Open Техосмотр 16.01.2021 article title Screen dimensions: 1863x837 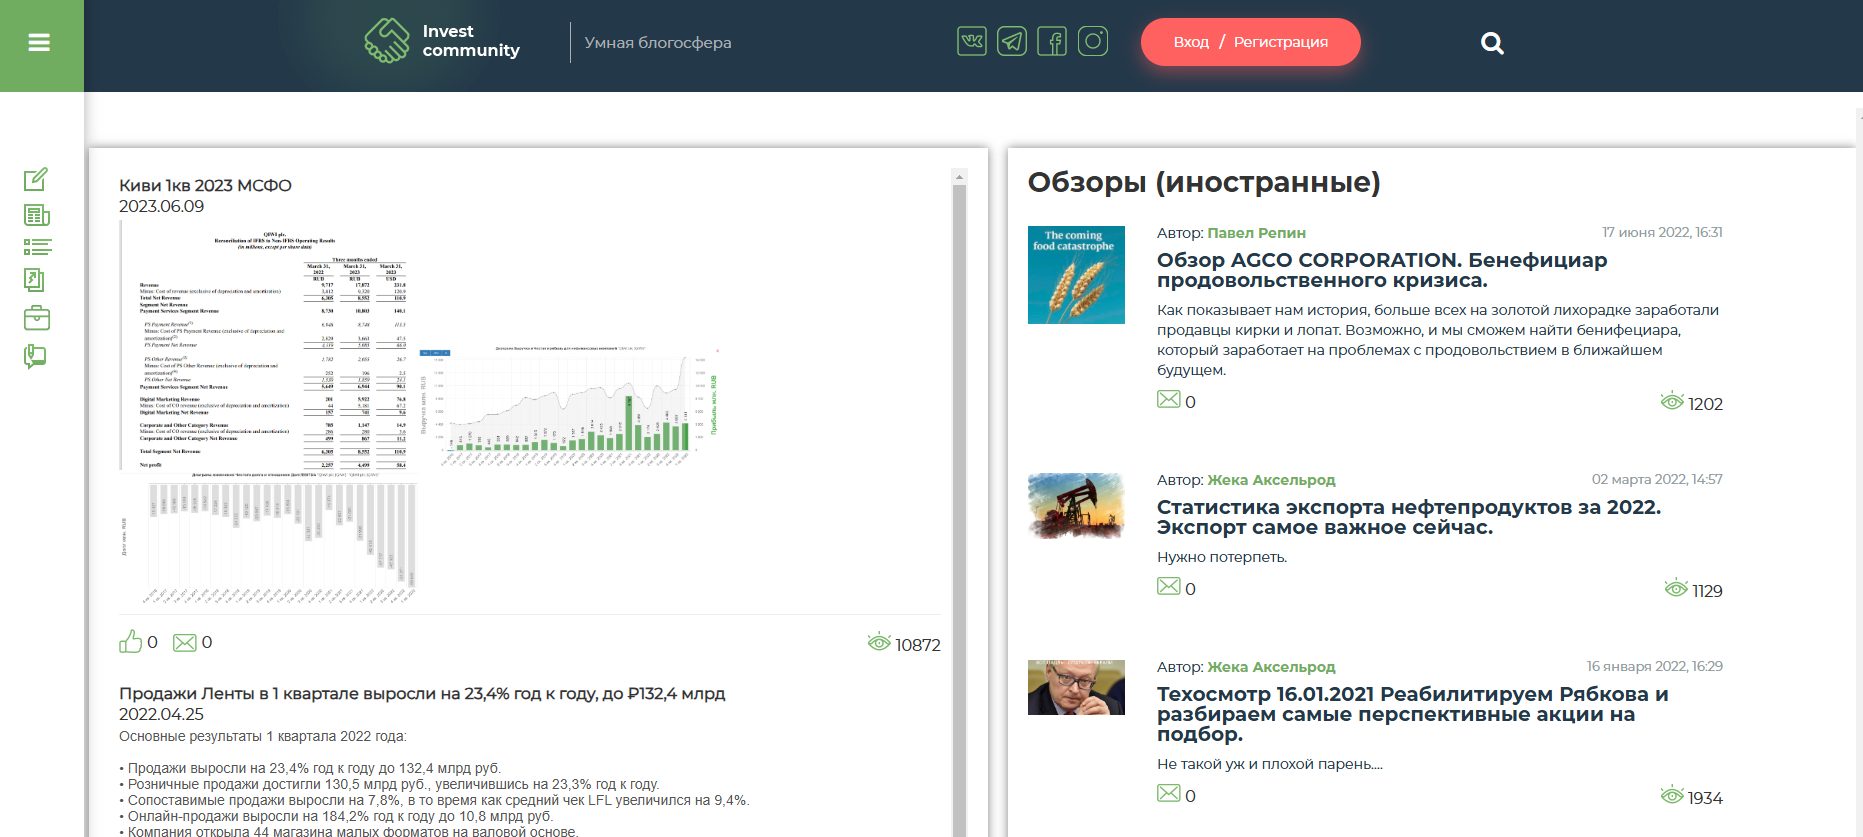click(x=1412, y=714)
